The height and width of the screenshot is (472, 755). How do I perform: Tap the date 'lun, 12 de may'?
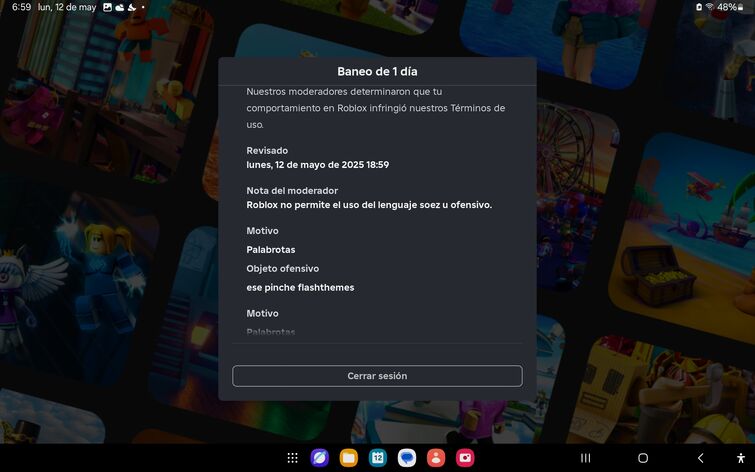(67, 7)
